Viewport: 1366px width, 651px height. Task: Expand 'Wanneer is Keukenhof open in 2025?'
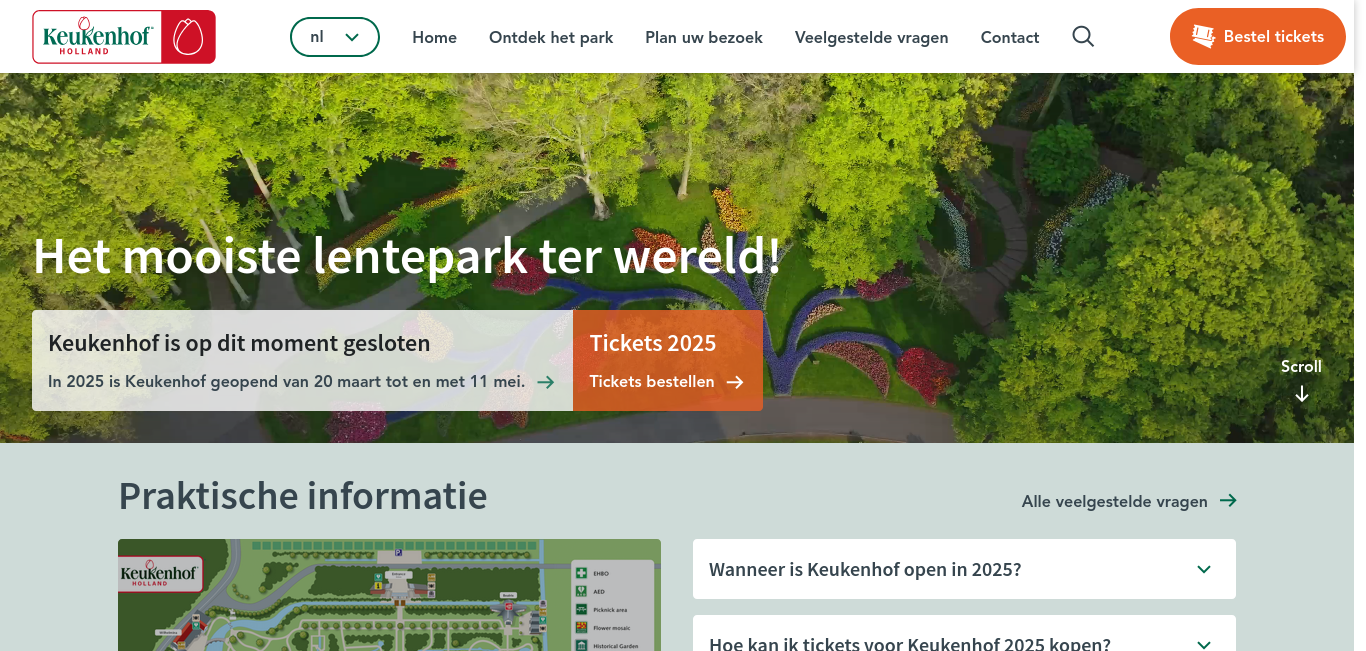(964, 569)
